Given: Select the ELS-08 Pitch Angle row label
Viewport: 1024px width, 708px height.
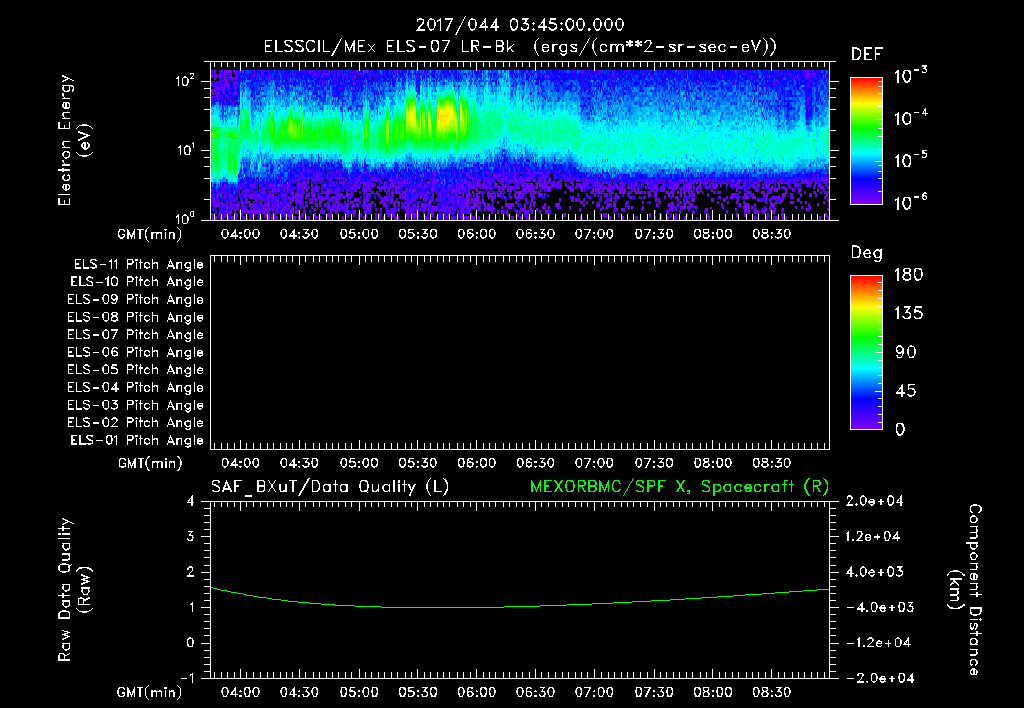Looking at the screenshot, I should [x=135, y=317].
